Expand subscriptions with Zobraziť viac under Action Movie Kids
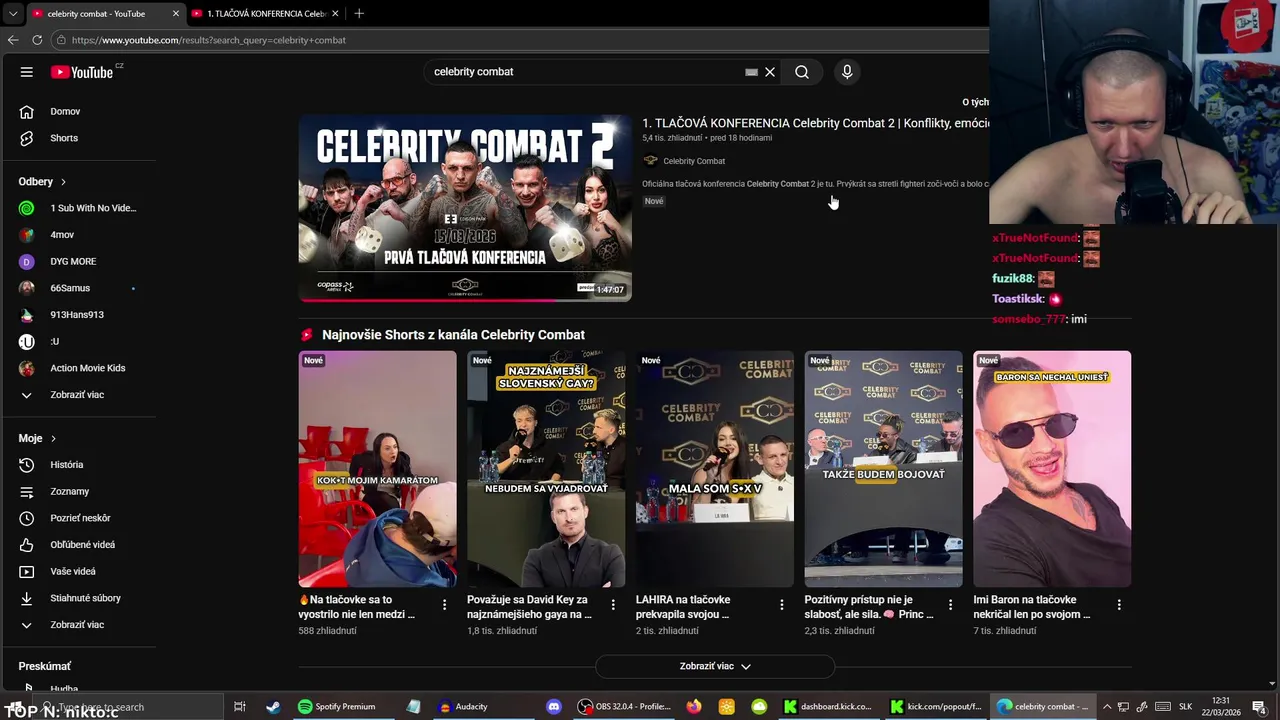1280x720 pixels. (78, 395)
